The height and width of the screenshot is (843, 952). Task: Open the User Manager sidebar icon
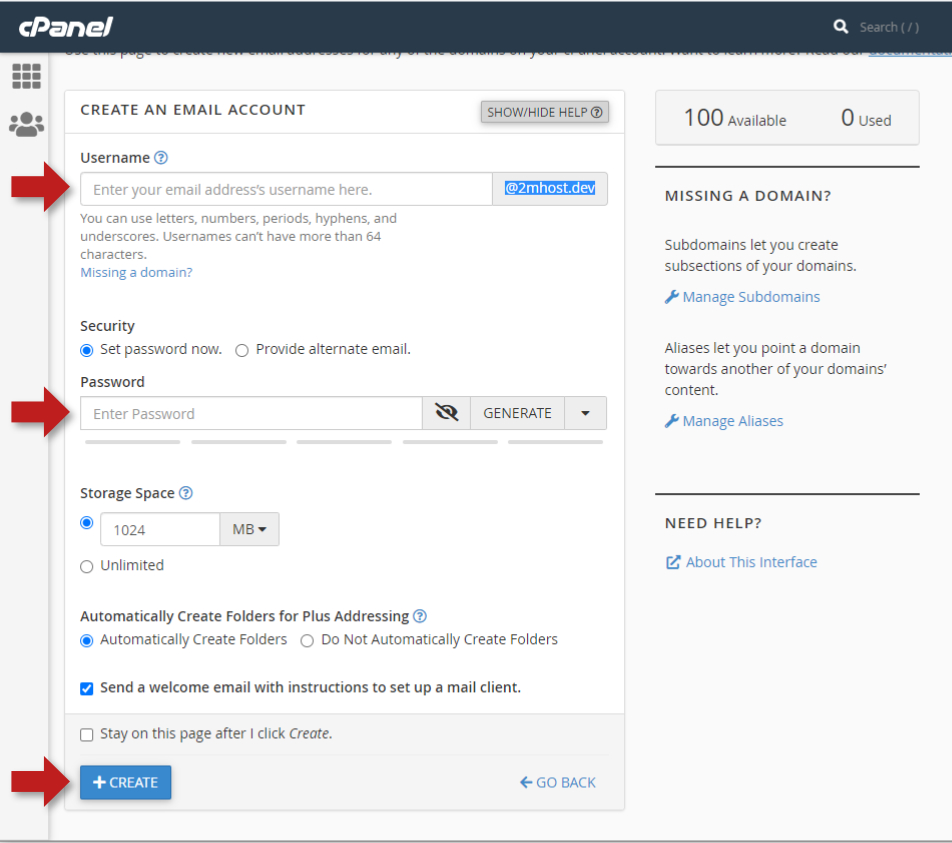[26, 124]
